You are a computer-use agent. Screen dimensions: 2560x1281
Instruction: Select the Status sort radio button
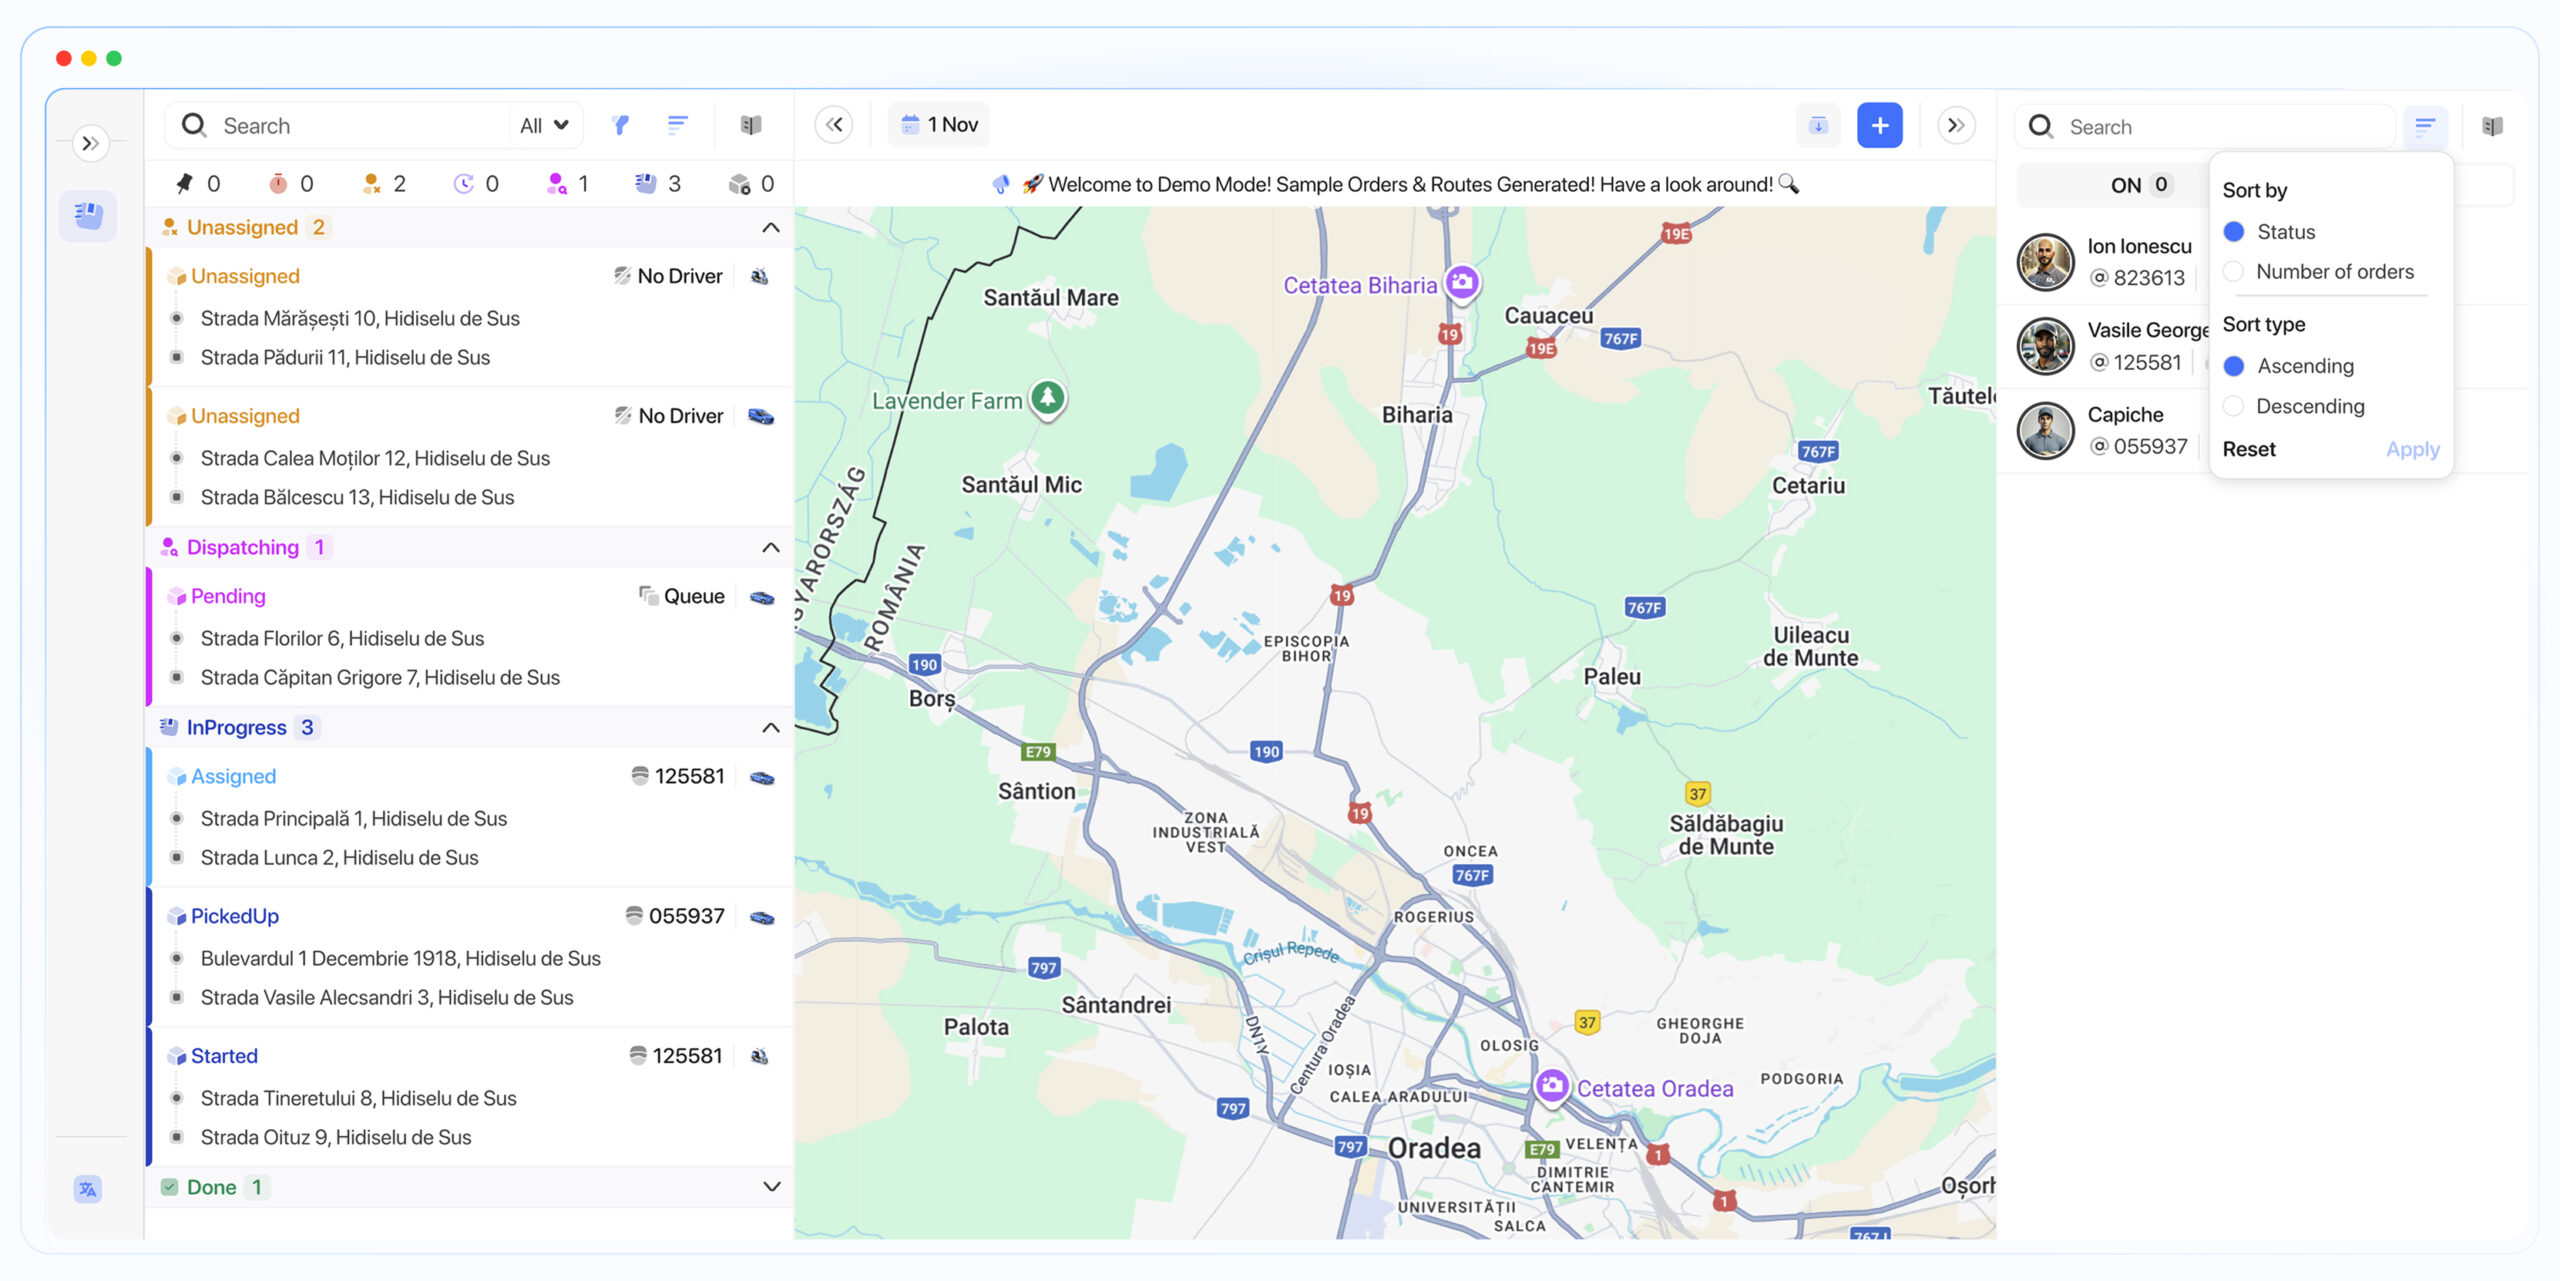point(2234,232)
